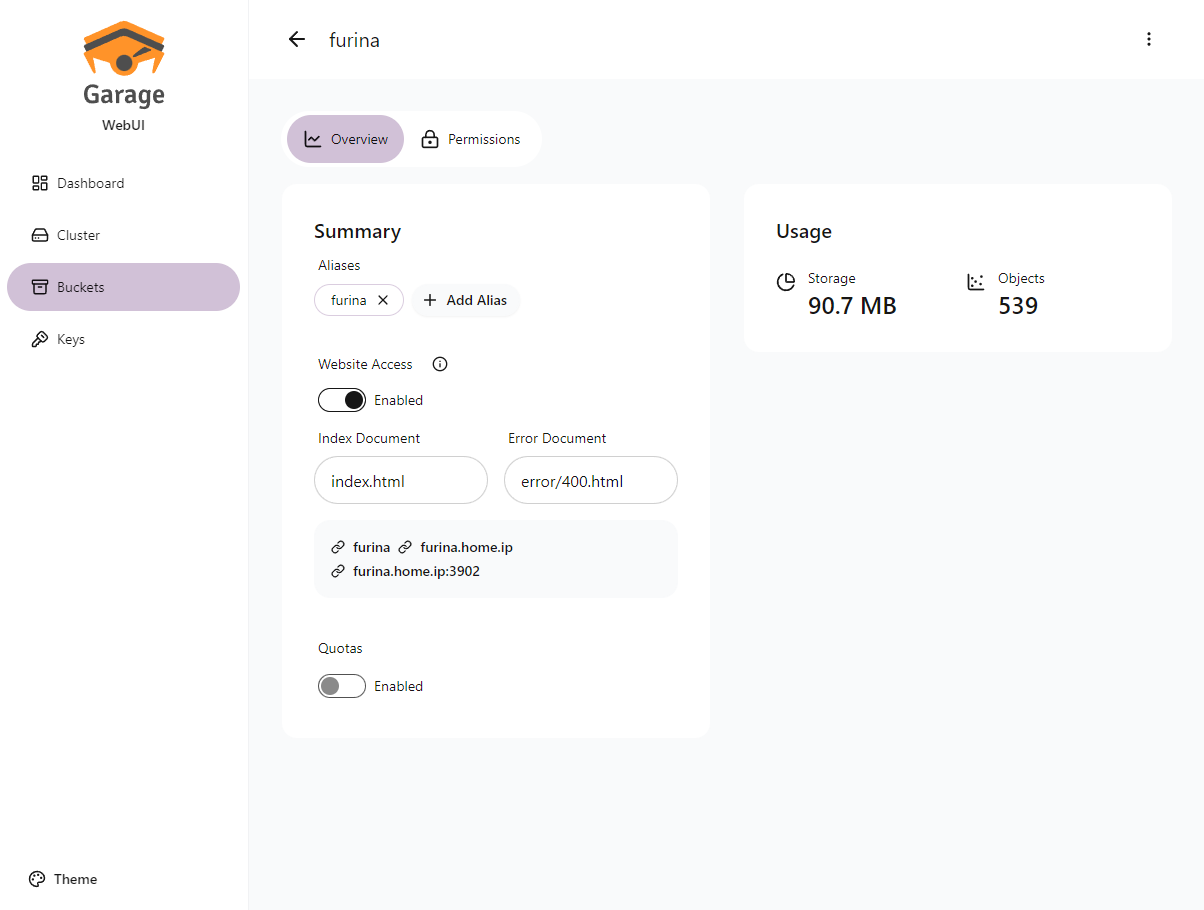The height and width of the screenshot is (910, 1204).
Task: Click the Objects scatter chart icon
Action: click(x=976, y=282)
